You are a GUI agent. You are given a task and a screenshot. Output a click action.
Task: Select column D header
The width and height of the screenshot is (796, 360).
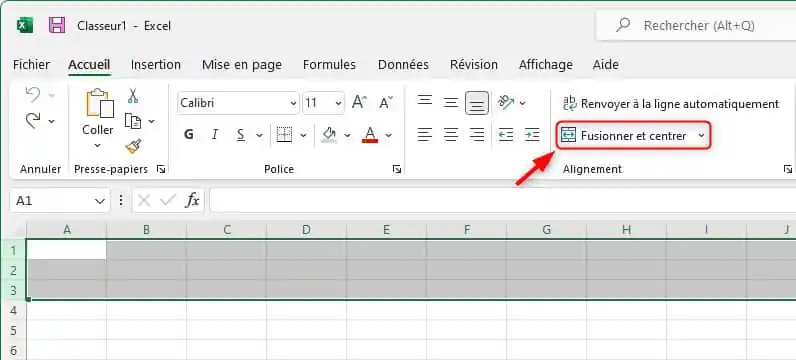click(306, 230)
